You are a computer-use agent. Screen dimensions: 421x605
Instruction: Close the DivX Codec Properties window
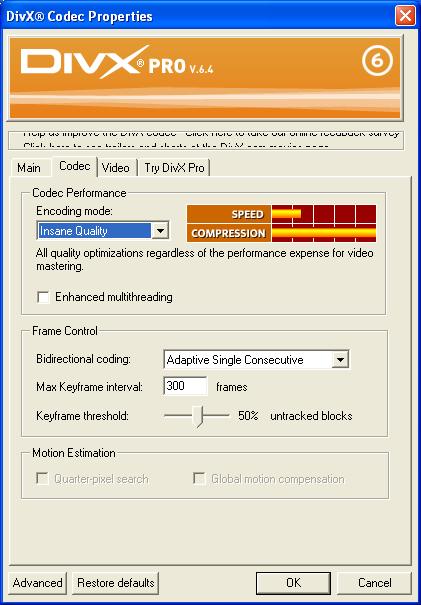coord(405,16)
